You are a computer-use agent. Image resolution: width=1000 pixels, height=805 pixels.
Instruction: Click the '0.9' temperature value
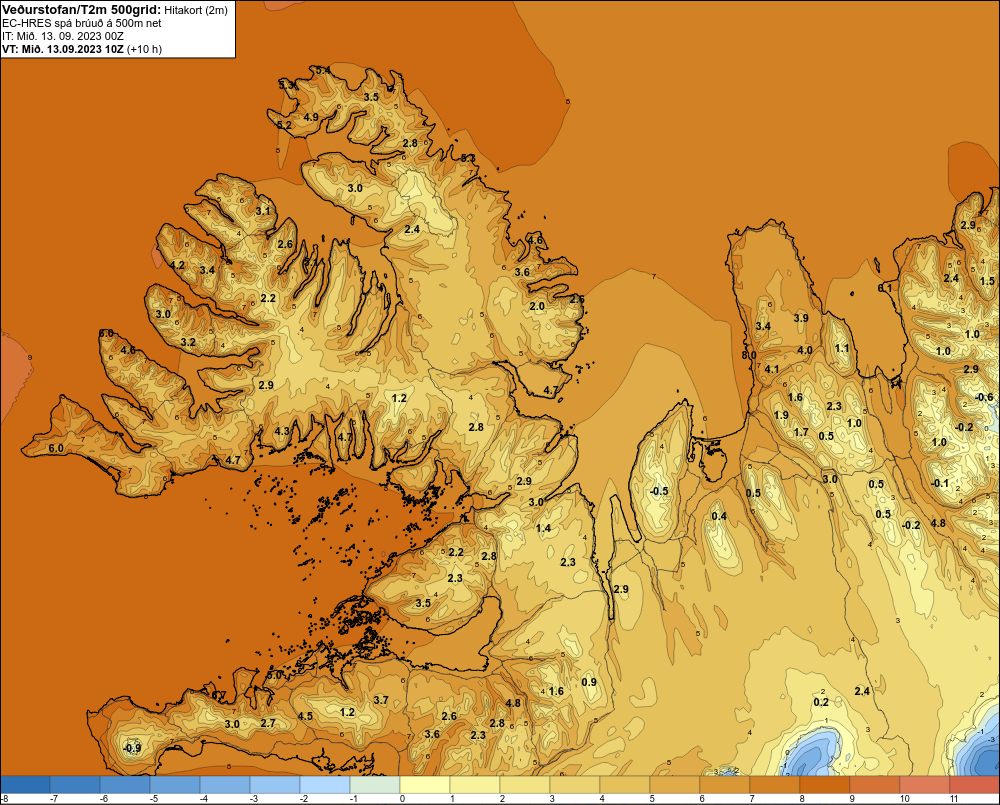click(x=589, y=682)
